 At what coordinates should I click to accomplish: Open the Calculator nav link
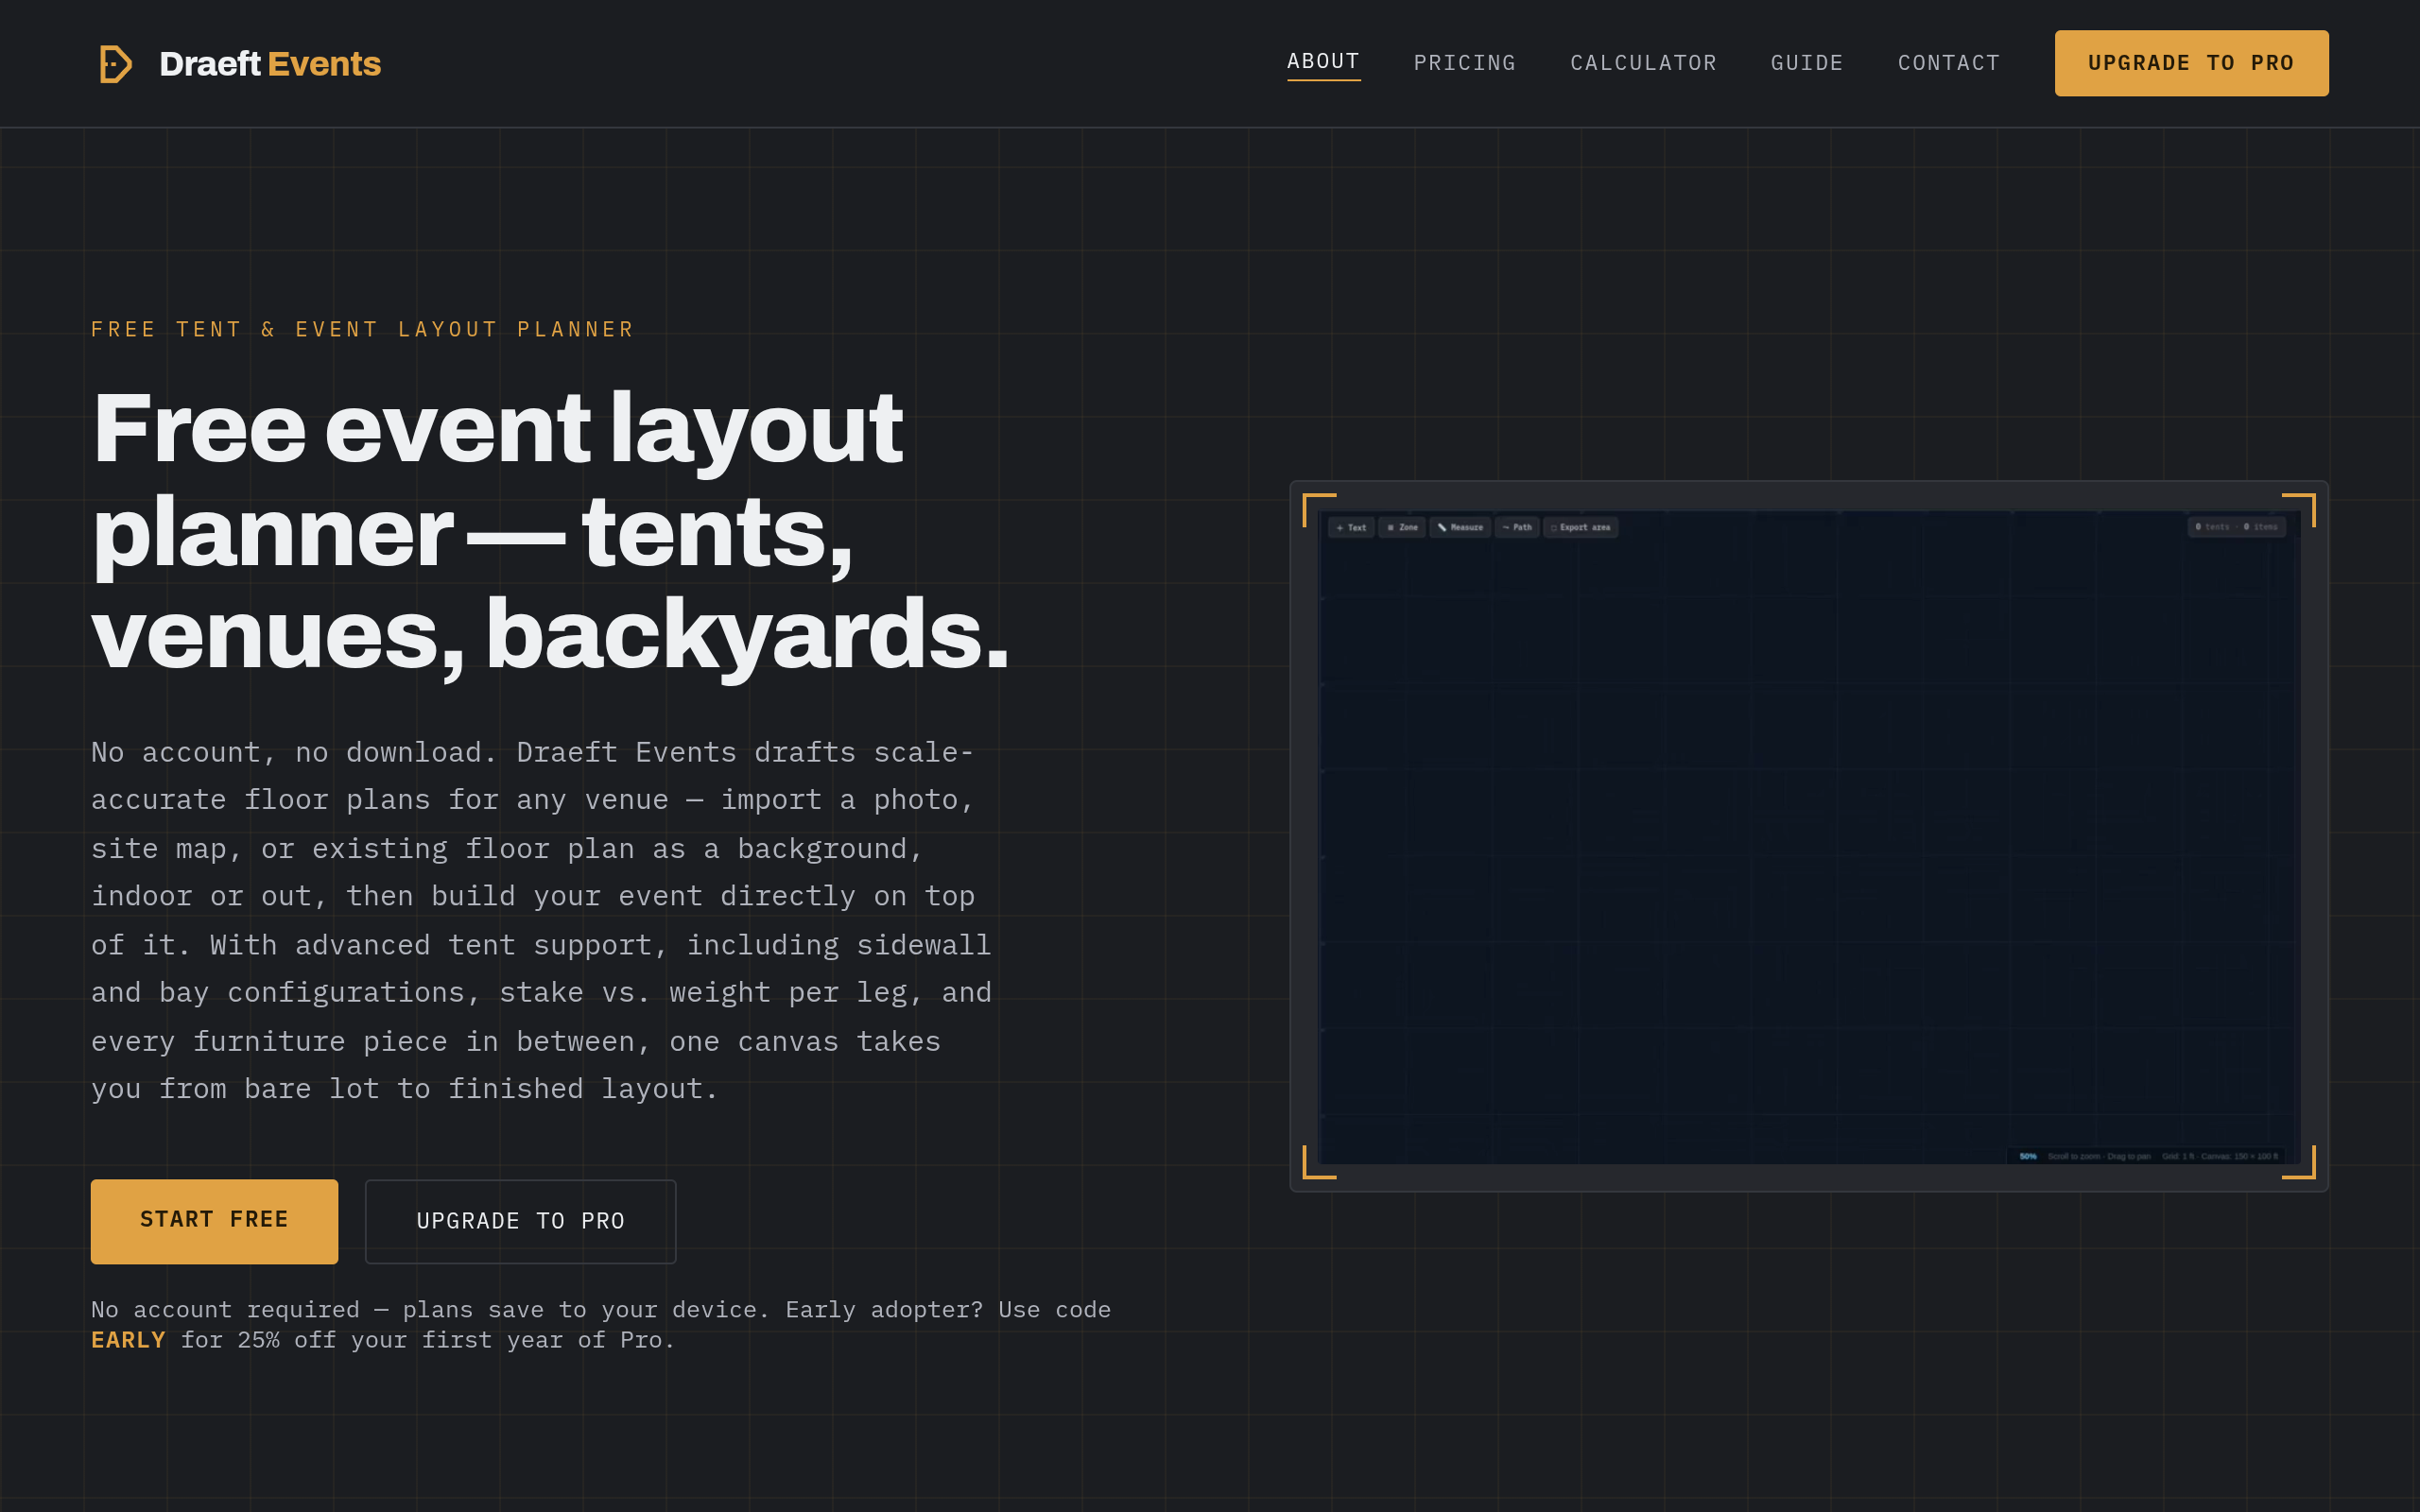click(1643, 63)
